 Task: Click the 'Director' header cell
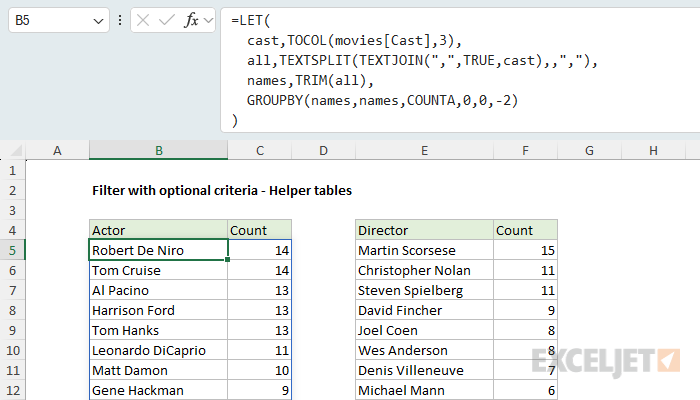[x=425, y=230]
